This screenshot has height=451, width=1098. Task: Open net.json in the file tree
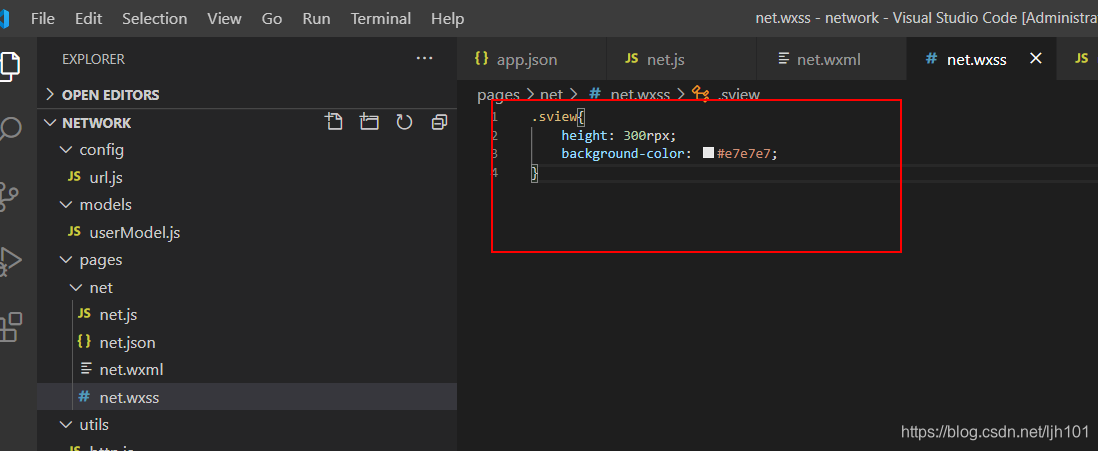point(246,342)
